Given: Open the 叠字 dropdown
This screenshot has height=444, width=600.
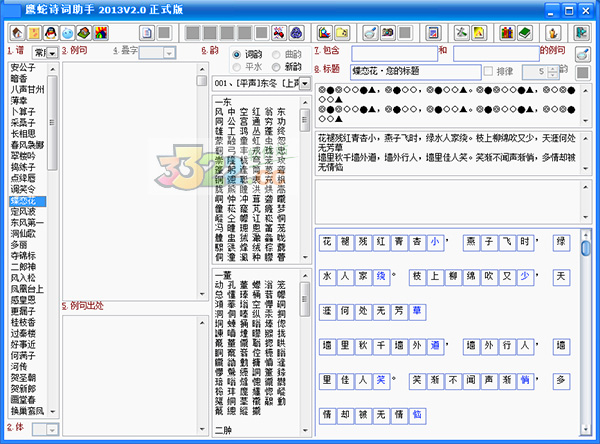Looking at the screenshot, I should (x=169, y=53).
